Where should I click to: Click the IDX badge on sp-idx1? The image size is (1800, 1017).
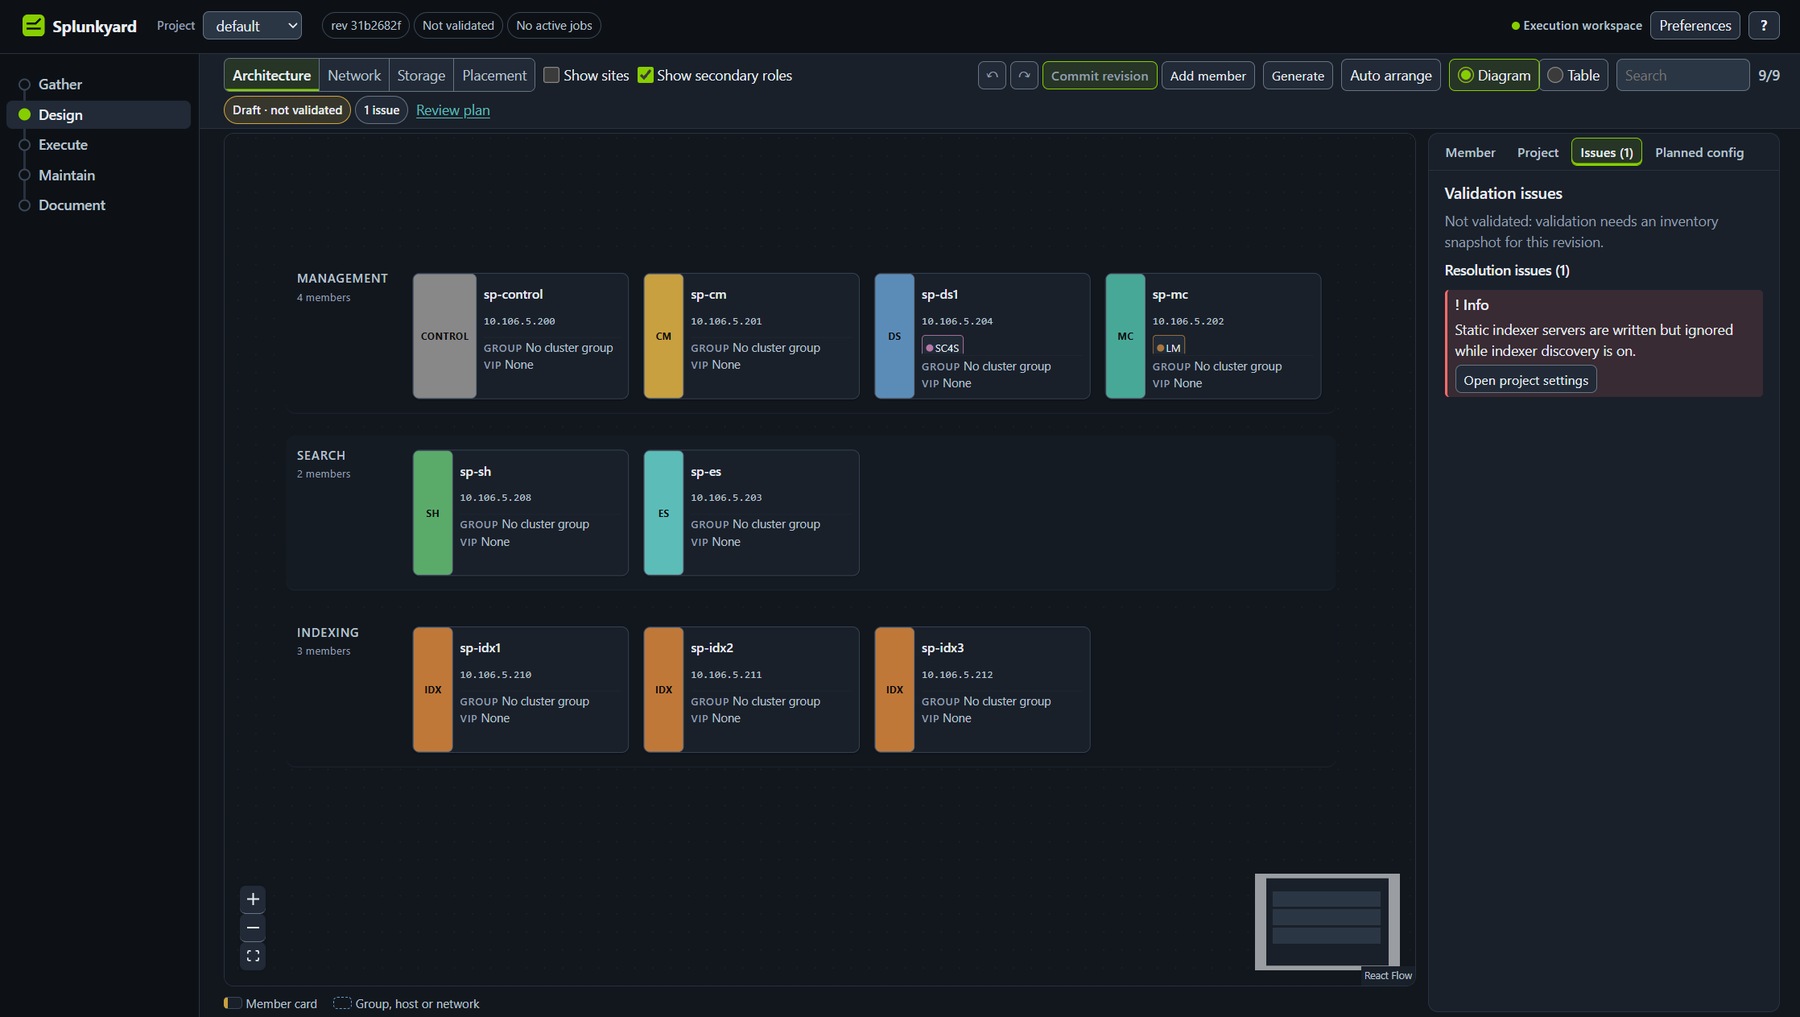point(432,690)
